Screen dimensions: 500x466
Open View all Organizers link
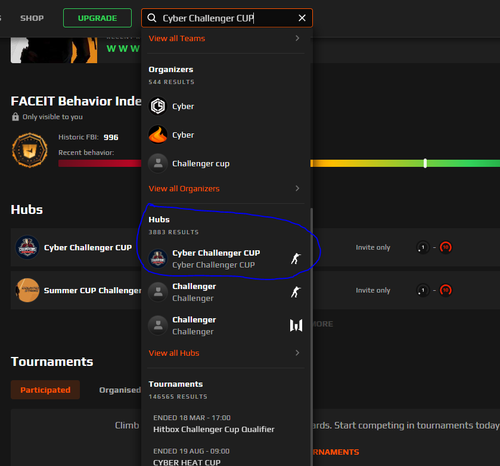tap(184, 189)
